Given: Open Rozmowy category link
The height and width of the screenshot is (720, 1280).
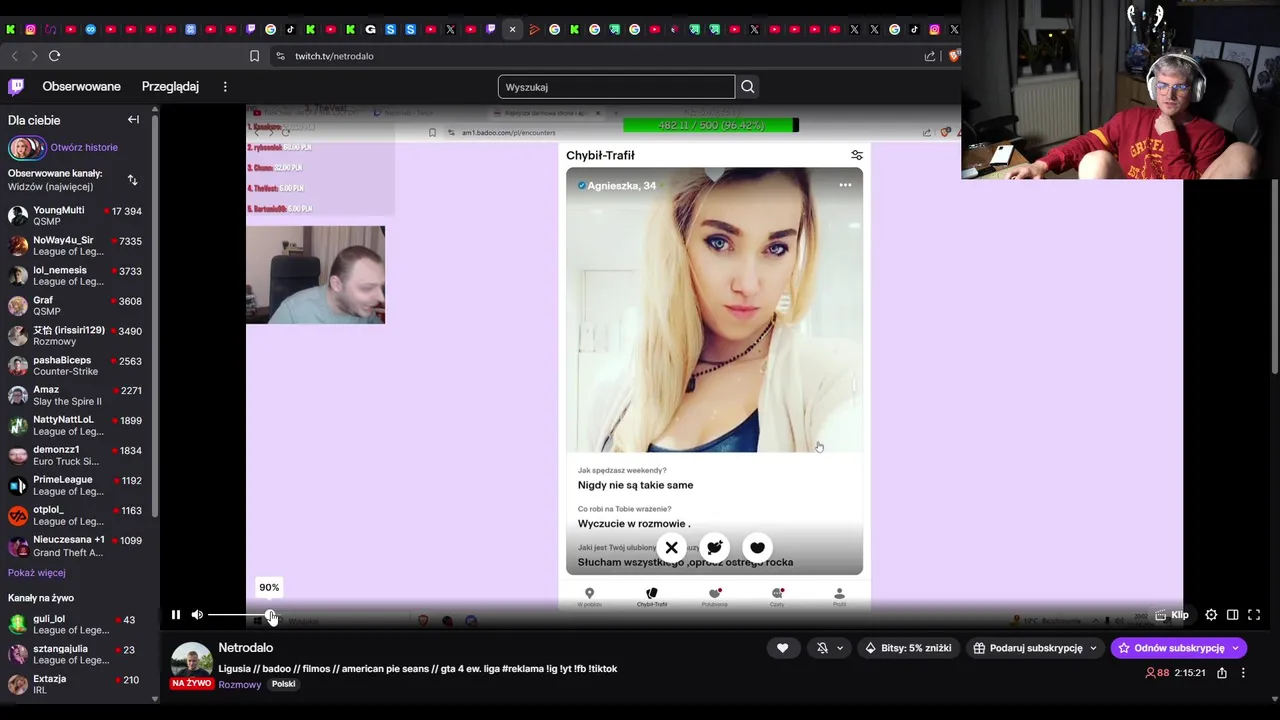Looking at the screenshot, I should pos(240,685).
